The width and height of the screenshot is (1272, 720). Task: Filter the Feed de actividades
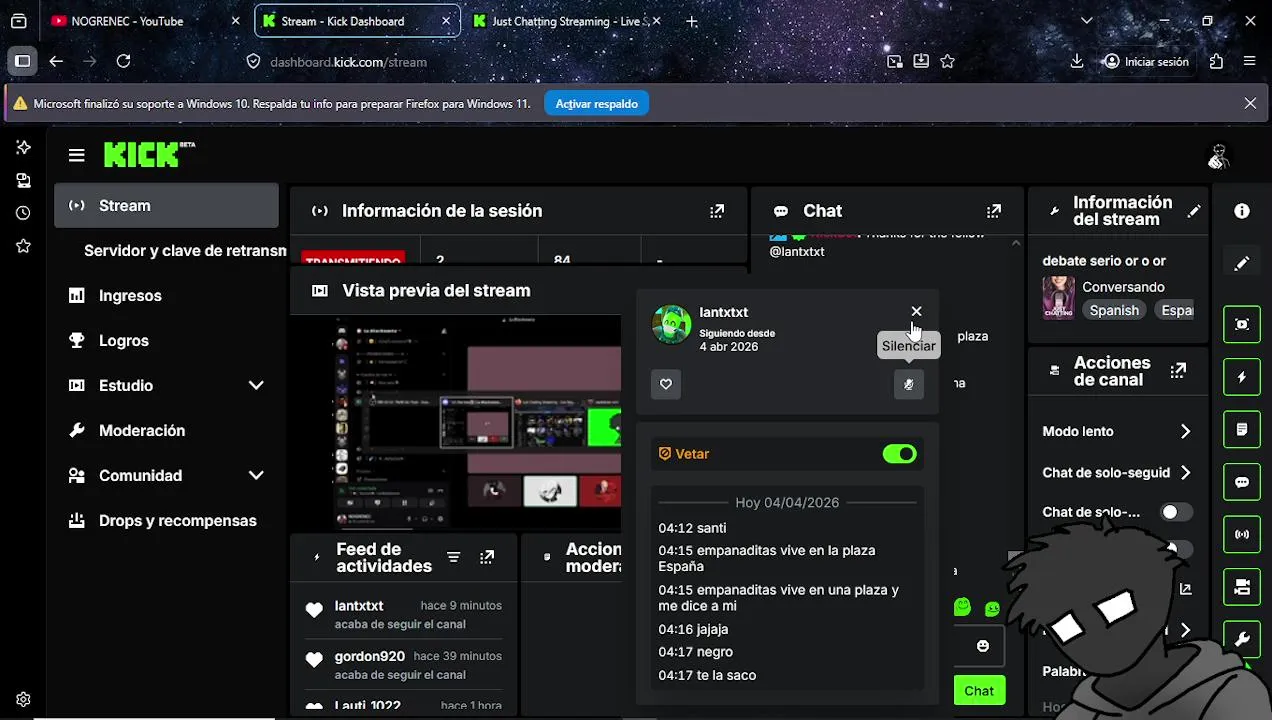pos(453,557)
